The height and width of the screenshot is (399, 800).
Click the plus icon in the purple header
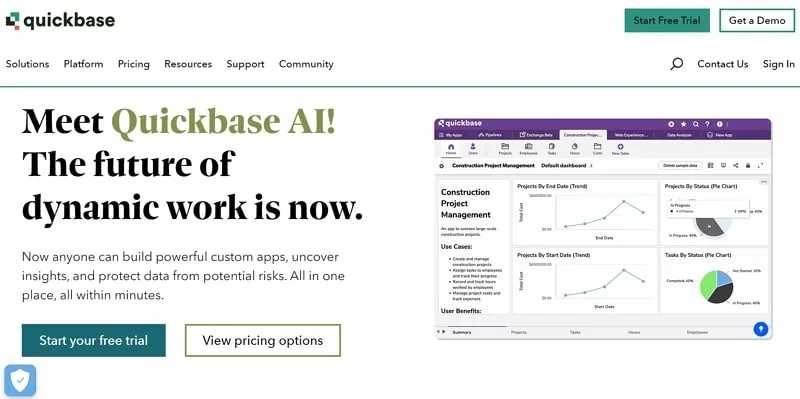coord(671,124)
